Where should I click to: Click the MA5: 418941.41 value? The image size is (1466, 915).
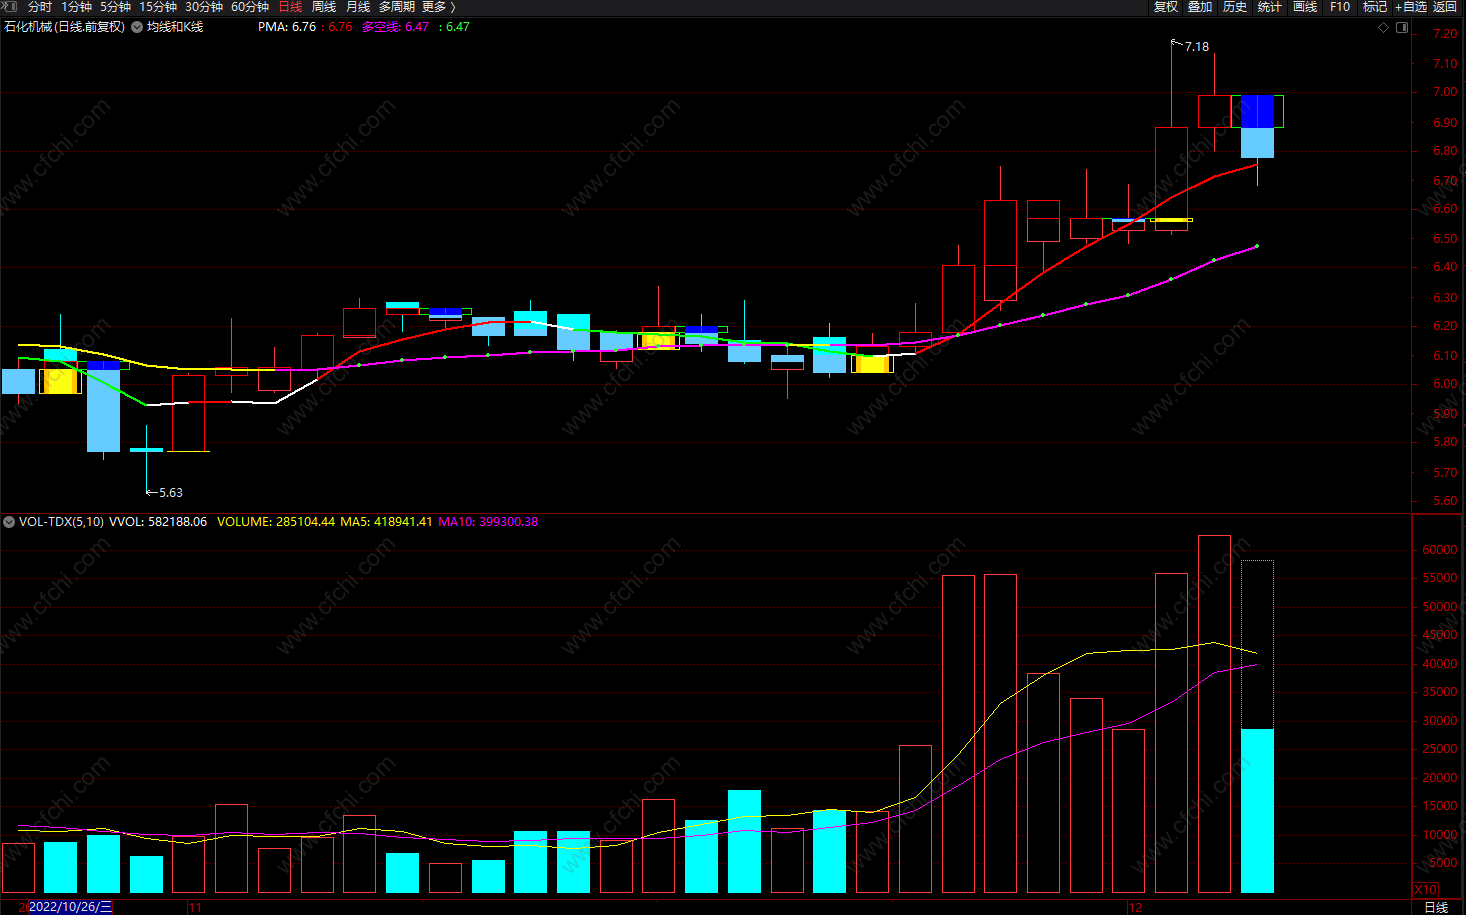point(386,522)
